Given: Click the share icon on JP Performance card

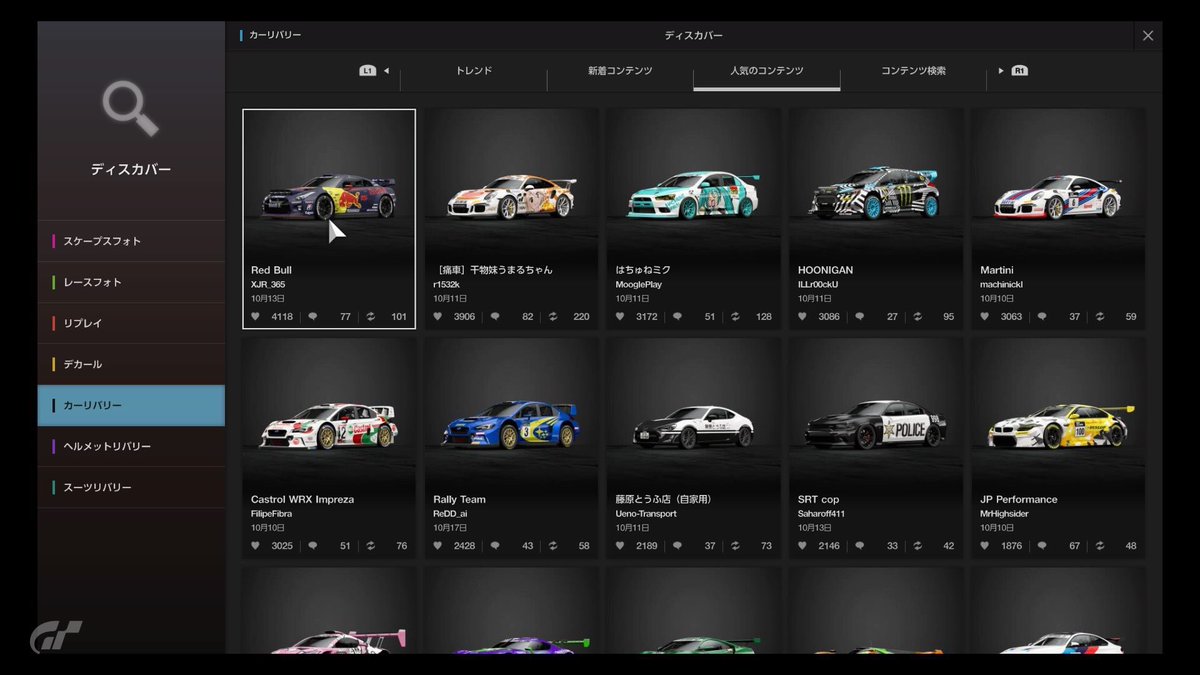Looking at the screenshot, I should pyautogui.click(x=1098, y=546).
